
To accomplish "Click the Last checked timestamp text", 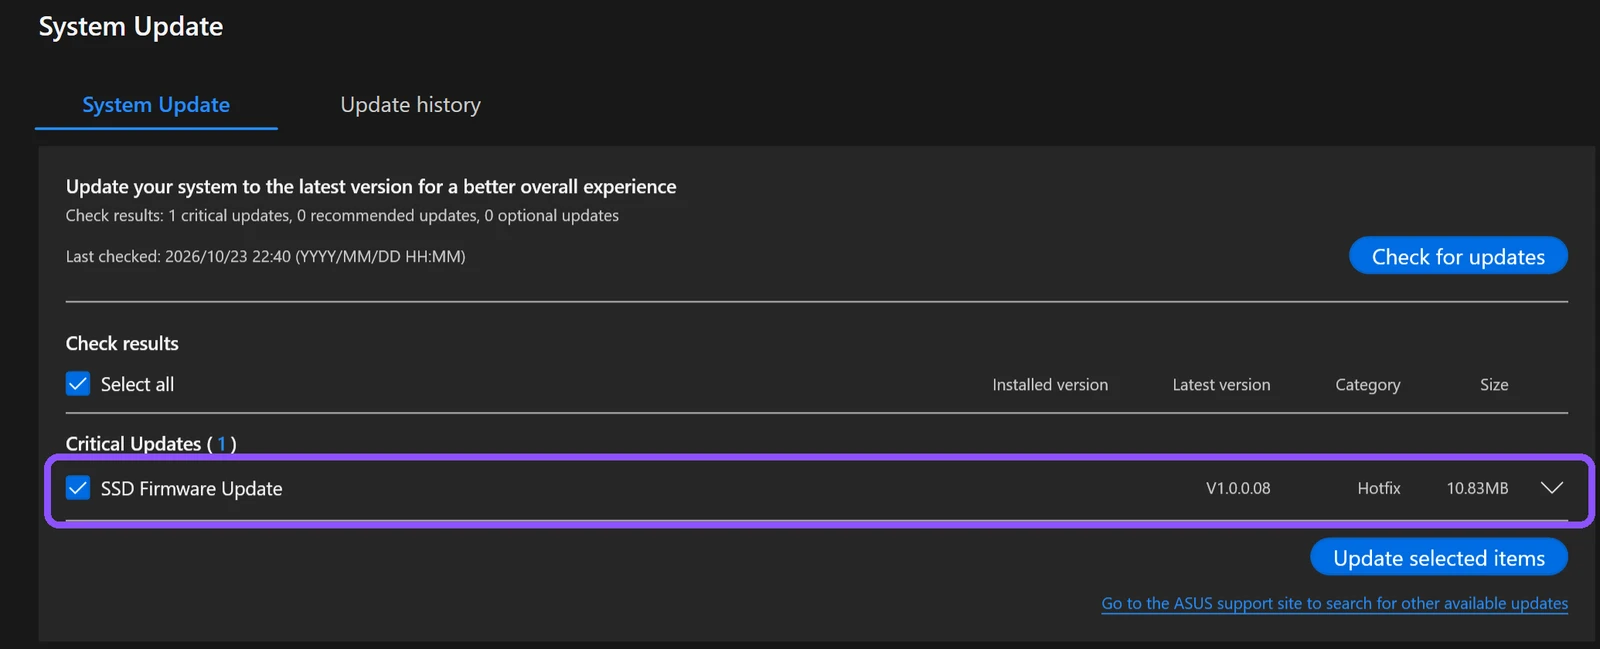I will coord(265,257).
